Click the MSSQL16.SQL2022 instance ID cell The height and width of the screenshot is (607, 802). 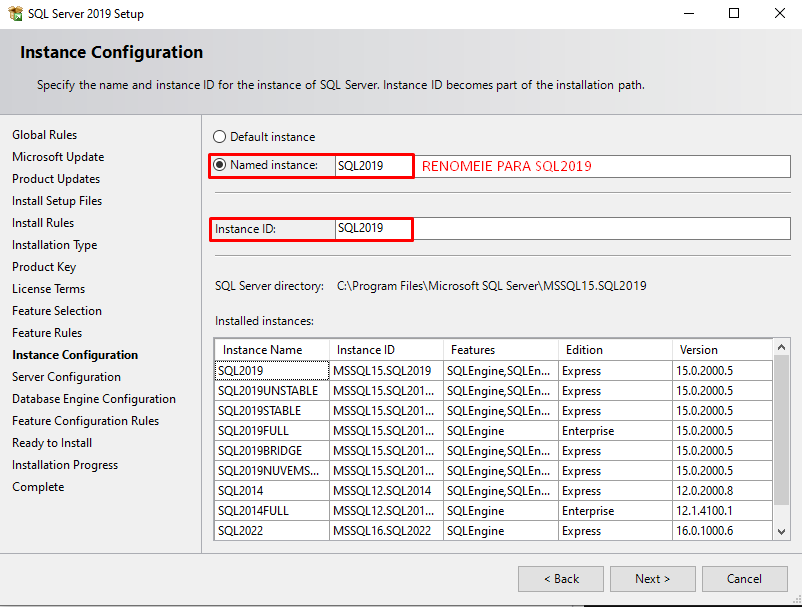(x=386, y=531)
